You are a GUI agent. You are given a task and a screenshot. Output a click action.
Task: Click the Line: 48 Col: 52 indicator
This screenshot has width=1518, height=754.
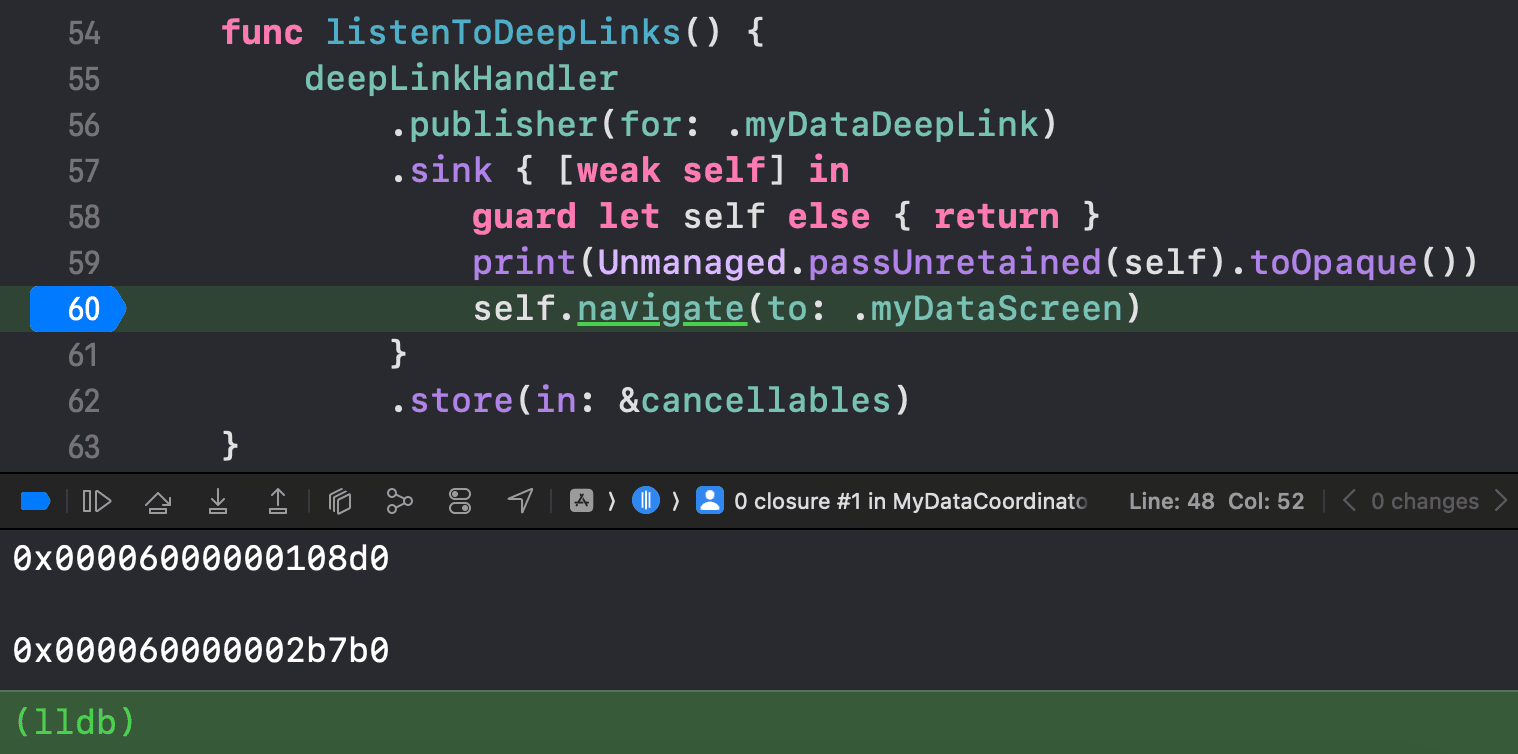click(1216, 501)
